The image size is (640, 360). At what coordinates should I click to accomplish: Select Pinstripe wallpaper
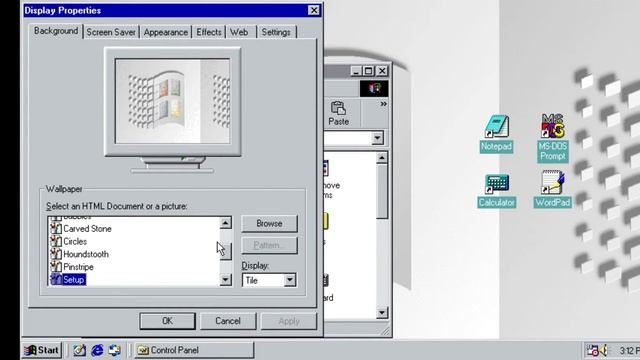(78, 267)
